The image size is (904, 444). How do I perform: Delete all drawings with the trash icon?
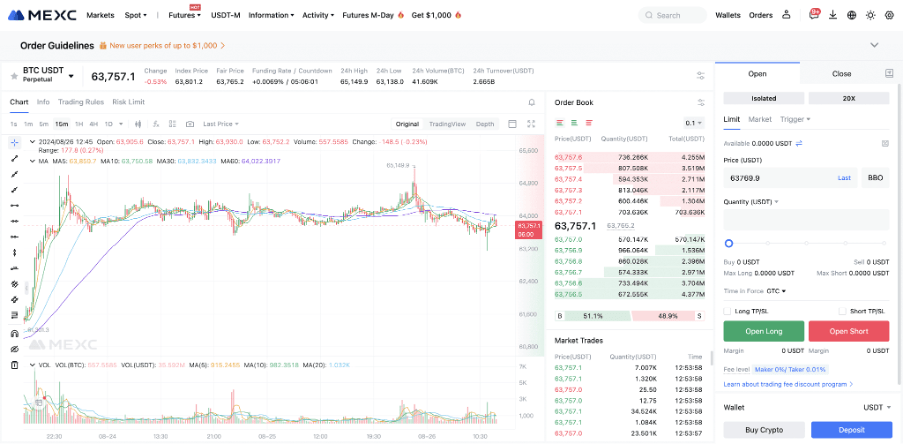[x=14, y=365]
